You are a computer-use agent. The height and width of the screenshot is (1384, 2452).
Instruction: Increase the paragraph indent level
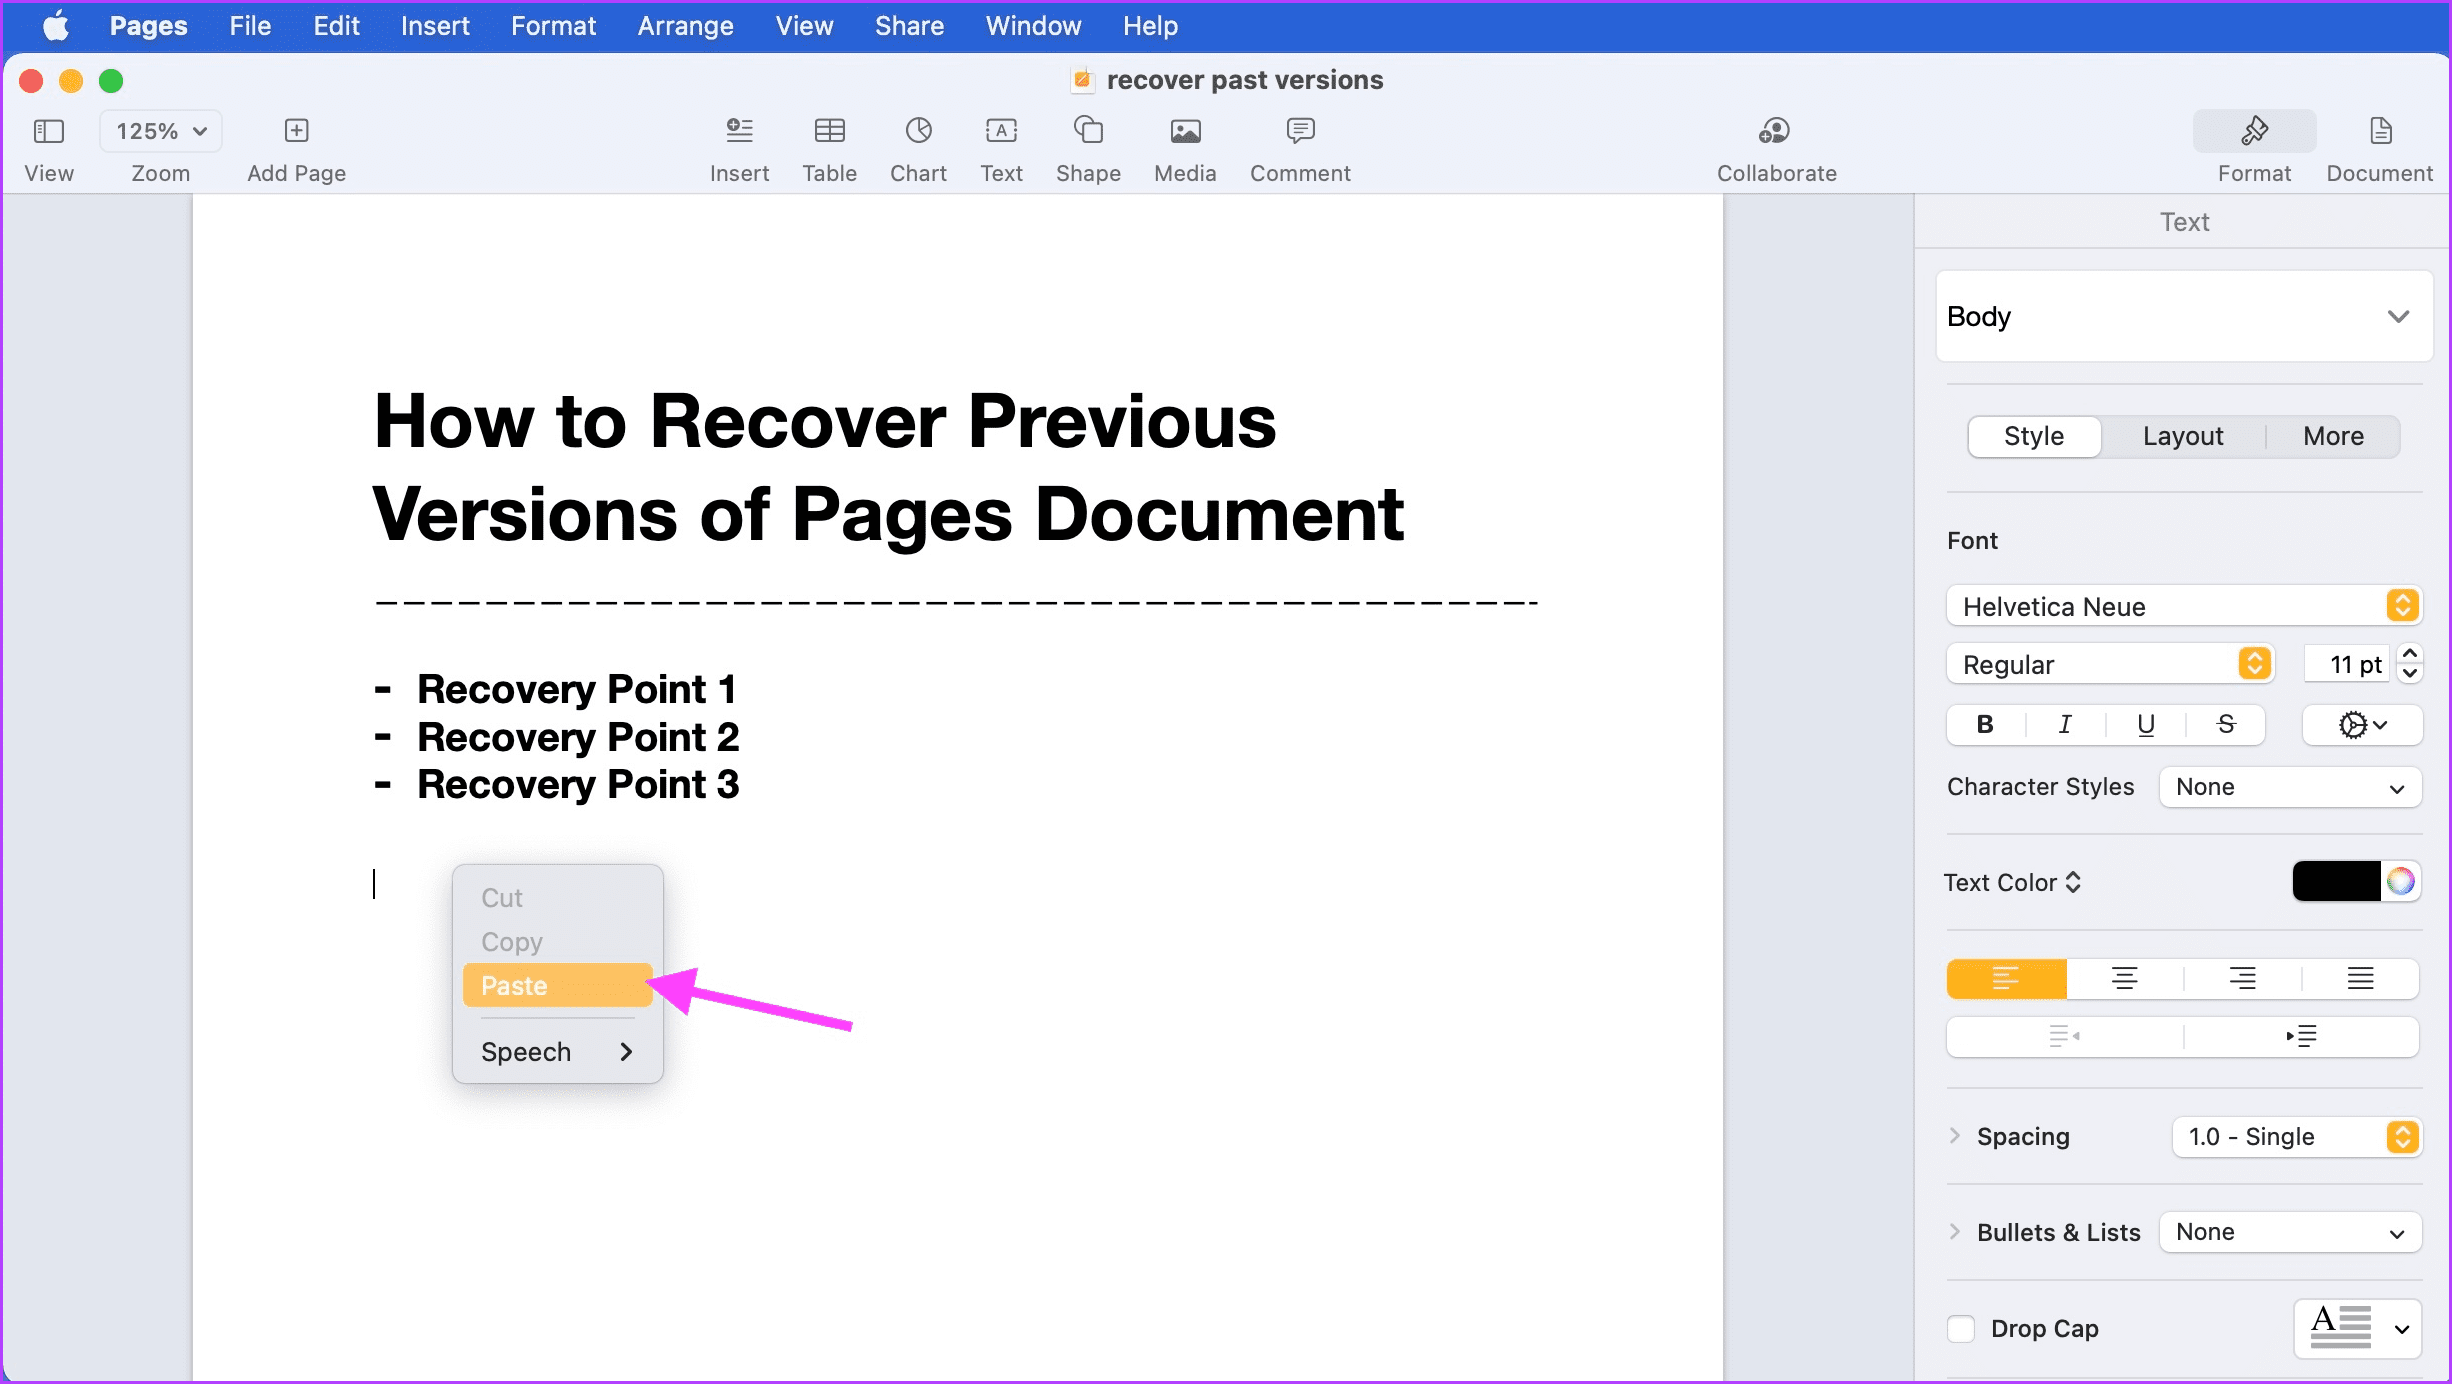pyautogui.click(x=2301, y=1036)
